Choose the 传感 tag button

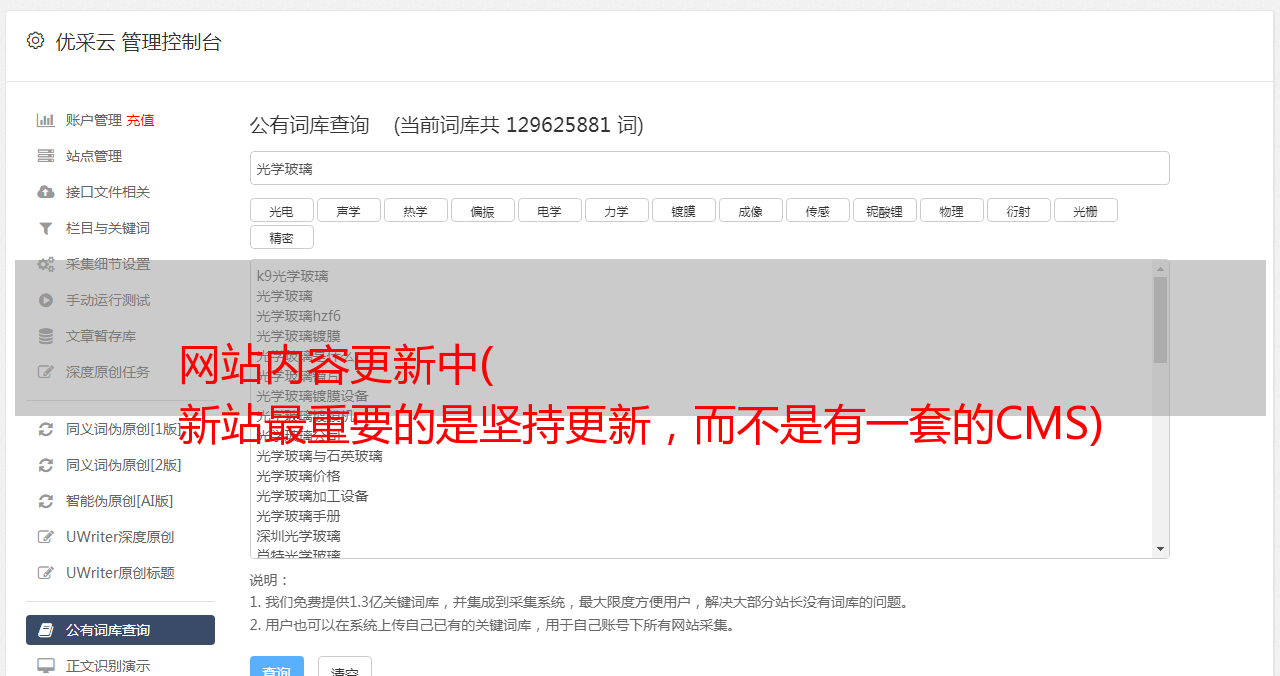click(817, 210)
